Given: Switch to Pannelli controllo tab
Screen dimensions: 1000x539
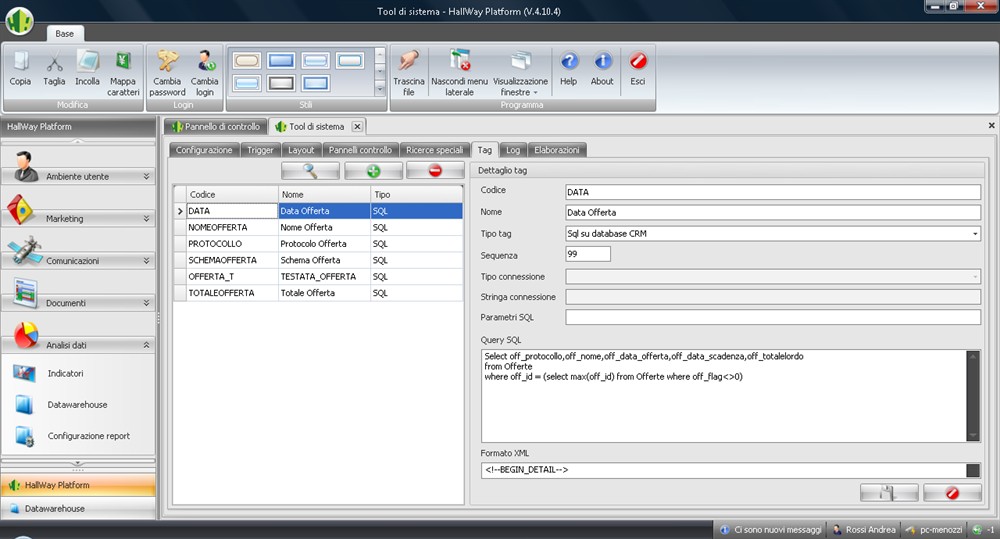Looking at the screenshot, I should coord(360,150).
